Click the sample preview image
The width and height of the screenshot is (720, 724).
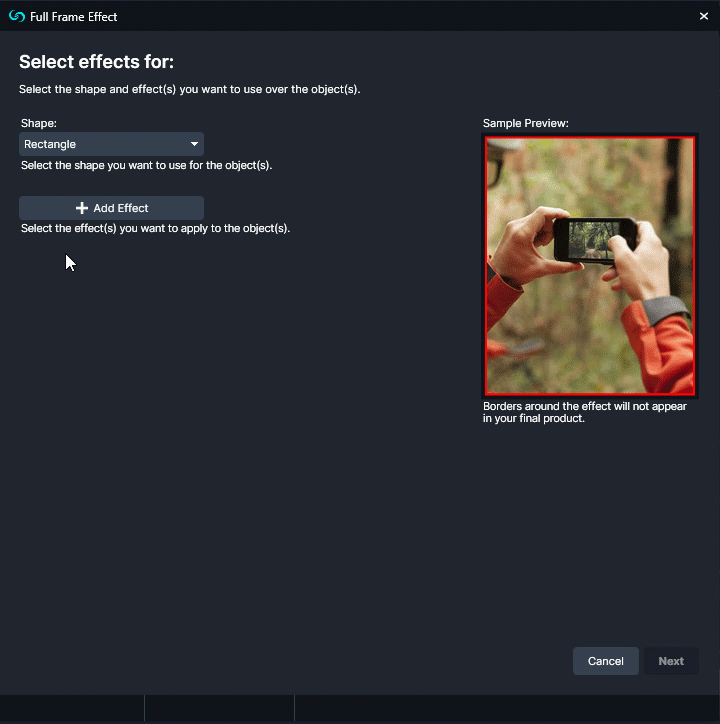590,266
